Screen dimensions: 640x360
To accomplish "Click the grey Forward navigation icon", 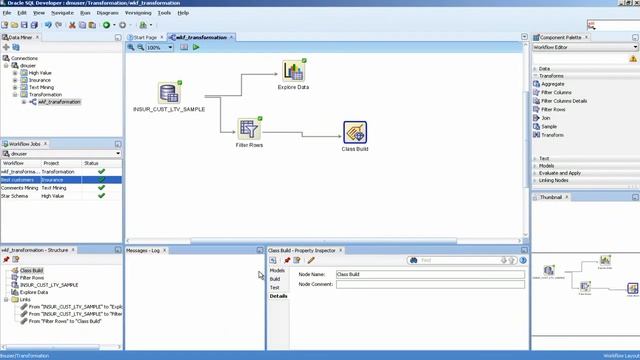I will [x=122, y=25].
